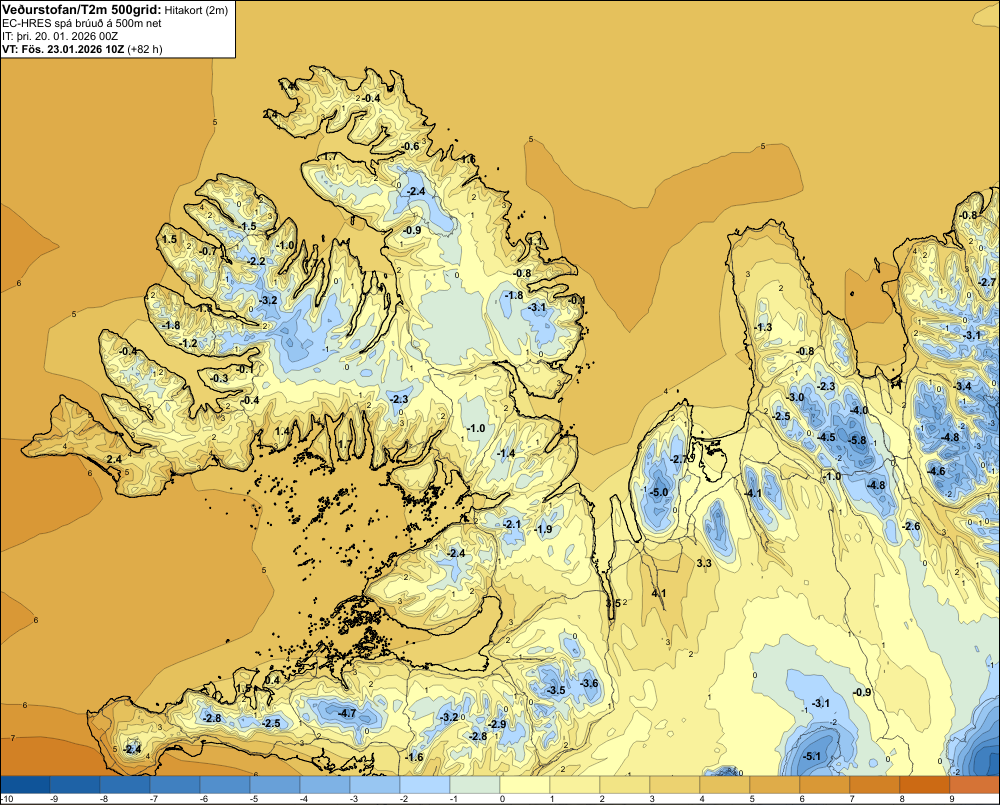Click the -4.1 temperature label
Screen dimensions: 1000x805
(753, 493)
